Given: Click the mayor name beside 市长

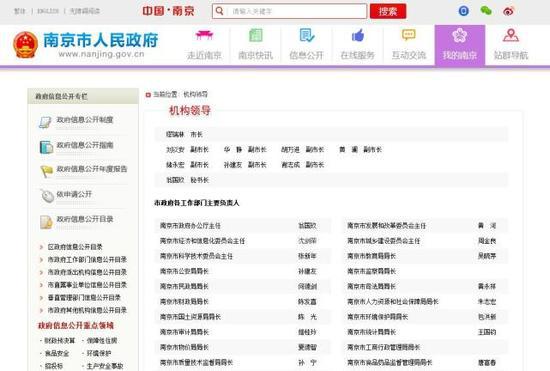Looking at the screenshot, I should point(175,134).
